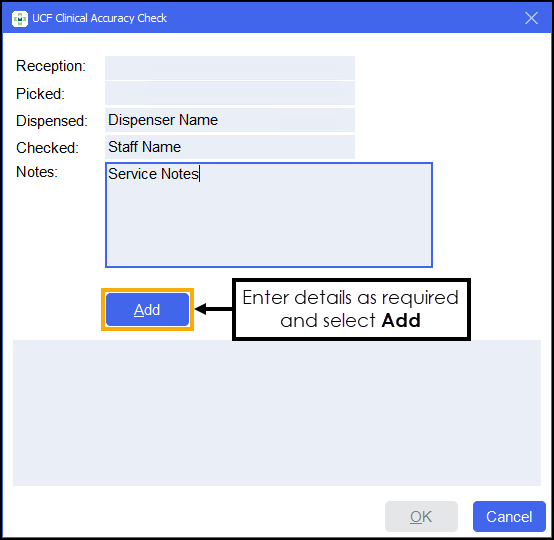Click the Dispensed: label

pos(52,121)
